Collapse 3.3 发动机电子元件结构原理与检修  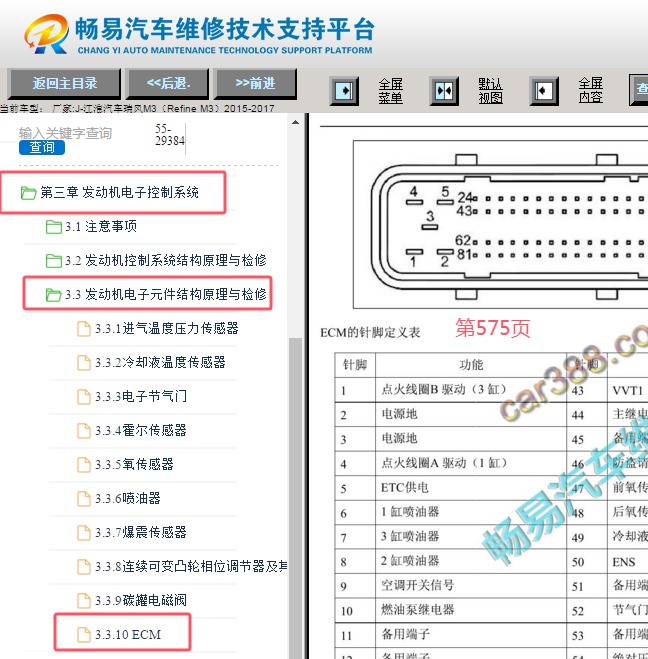point(166,294)
